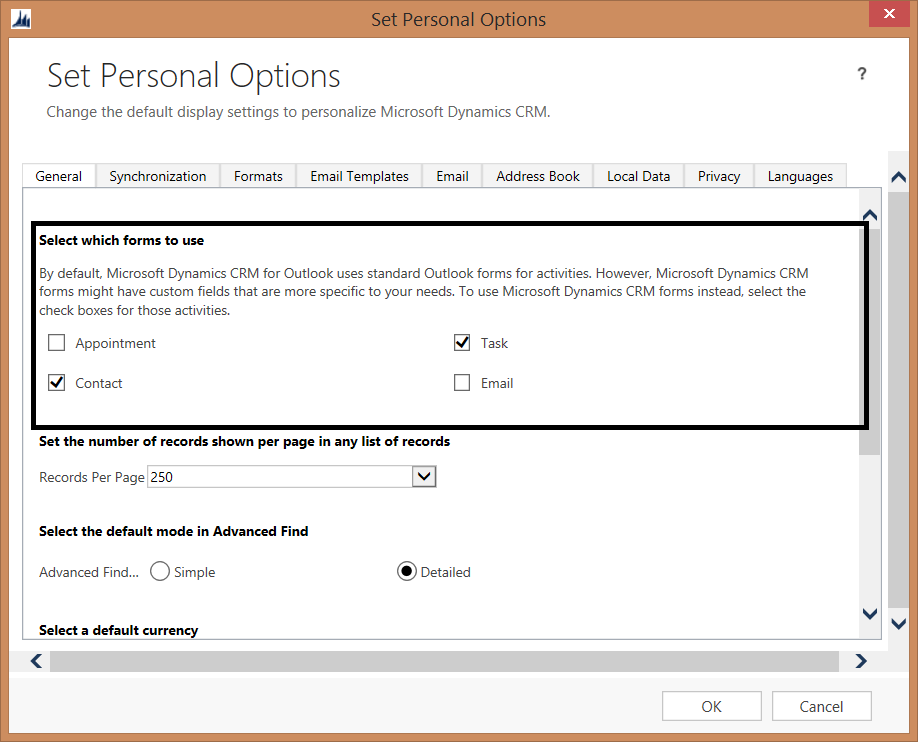Uncheck the Task checkbox
918x742 pixels.
pos(461,342)
